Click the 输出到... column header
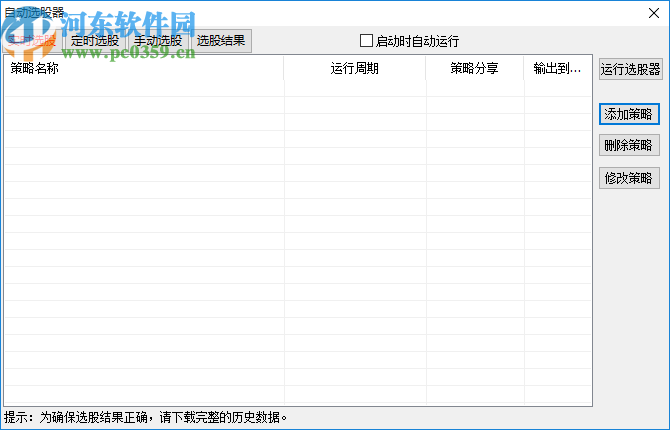This screenshot has height=430, width=670. (558, 68)
